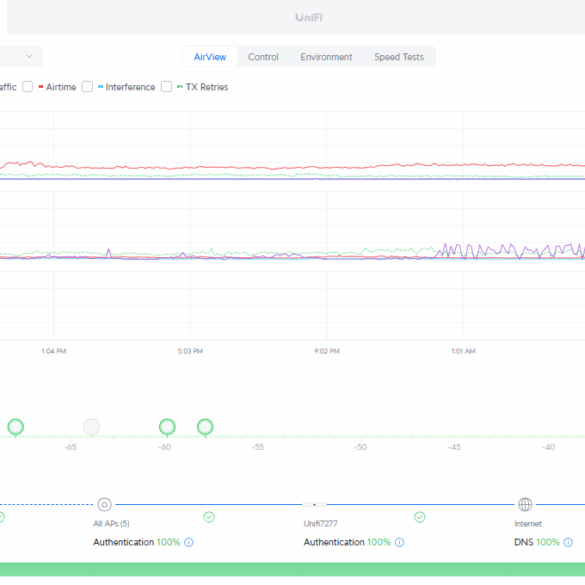The image size is (585, 585).
Task: Open info icon next to All APs Authentication 100%
Action: pos(189,542)
